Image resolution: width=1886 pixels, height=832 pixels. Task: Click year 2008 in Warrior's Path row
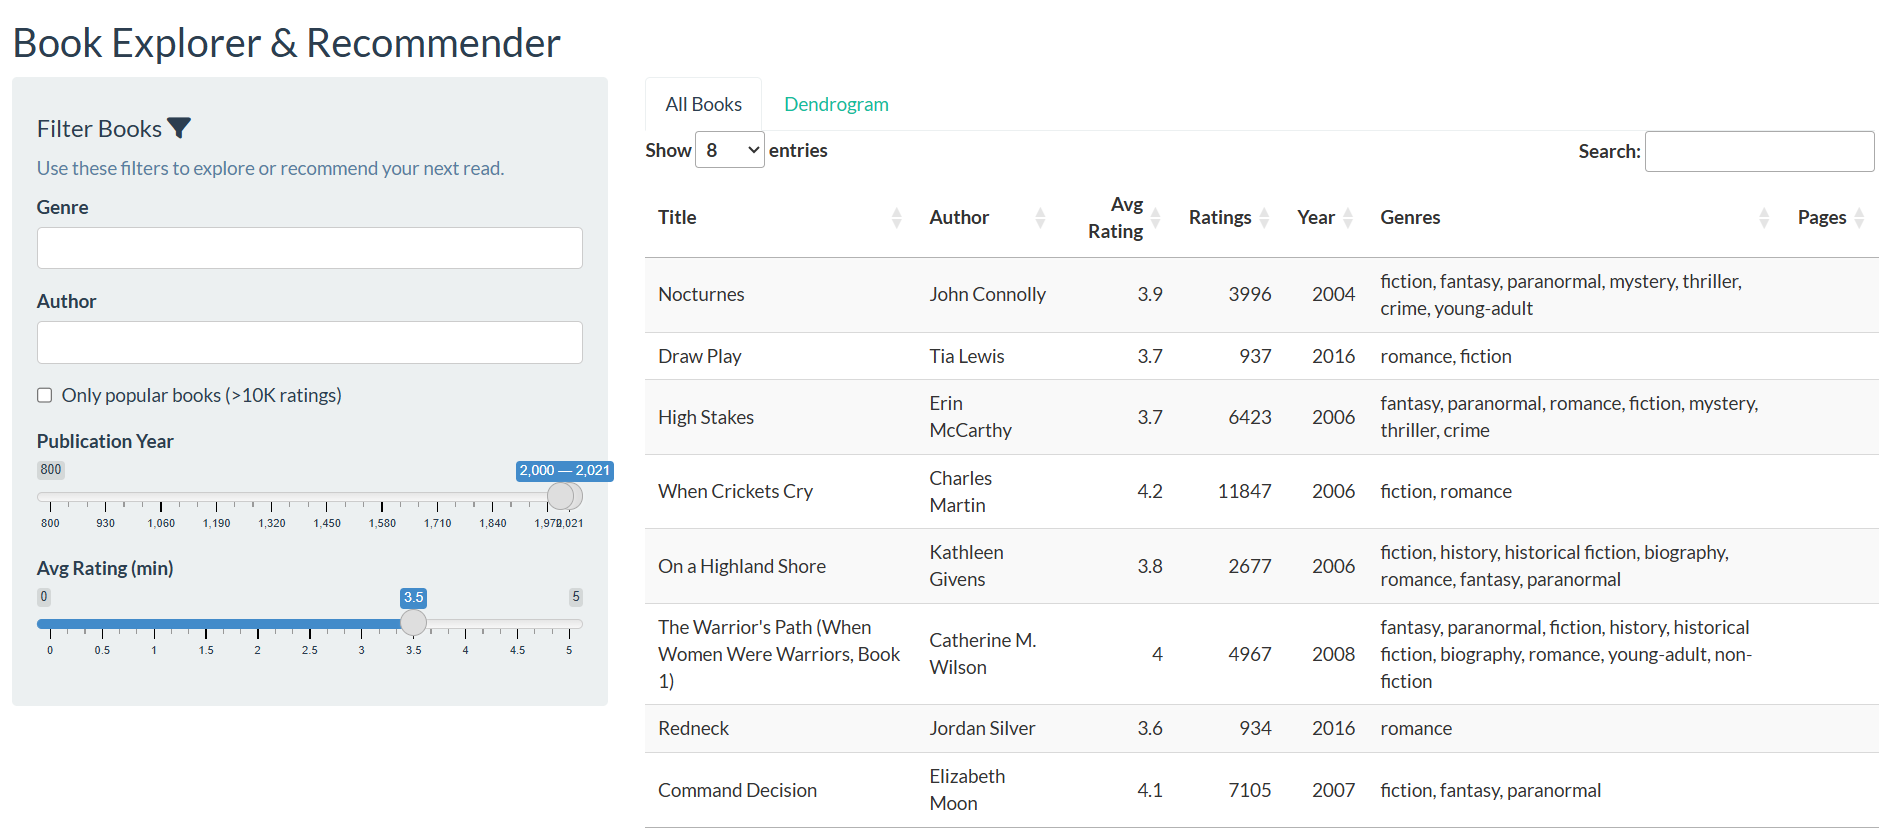click(x=1334, y=654)
